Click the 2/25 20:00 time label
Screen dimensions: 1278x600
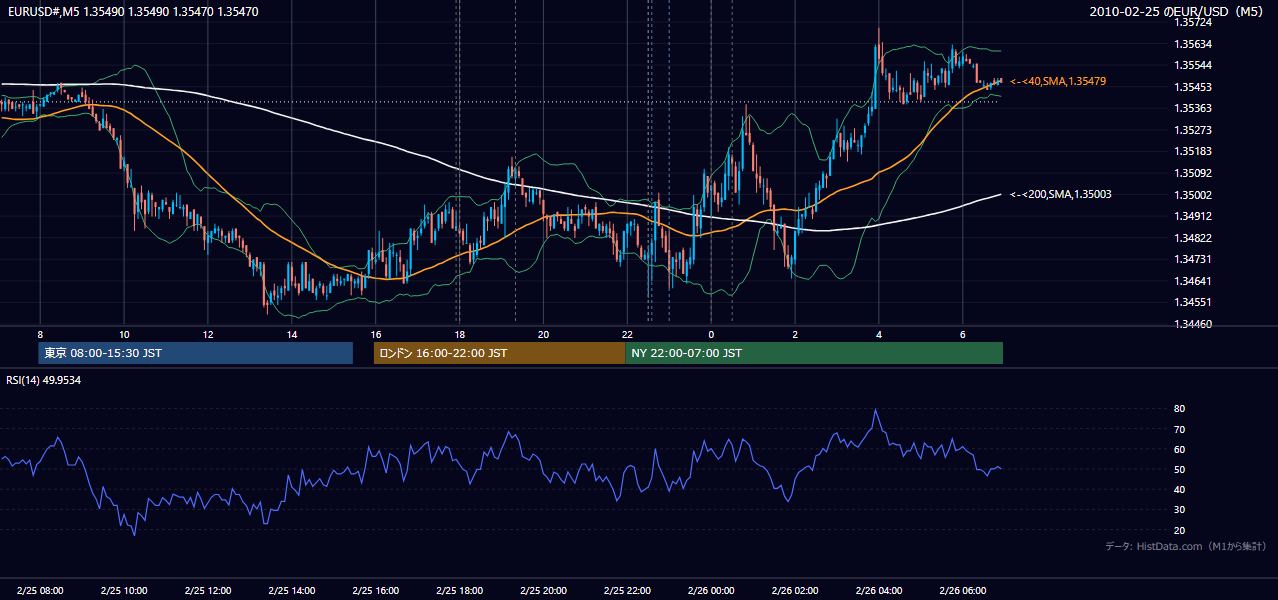(543, 591)
